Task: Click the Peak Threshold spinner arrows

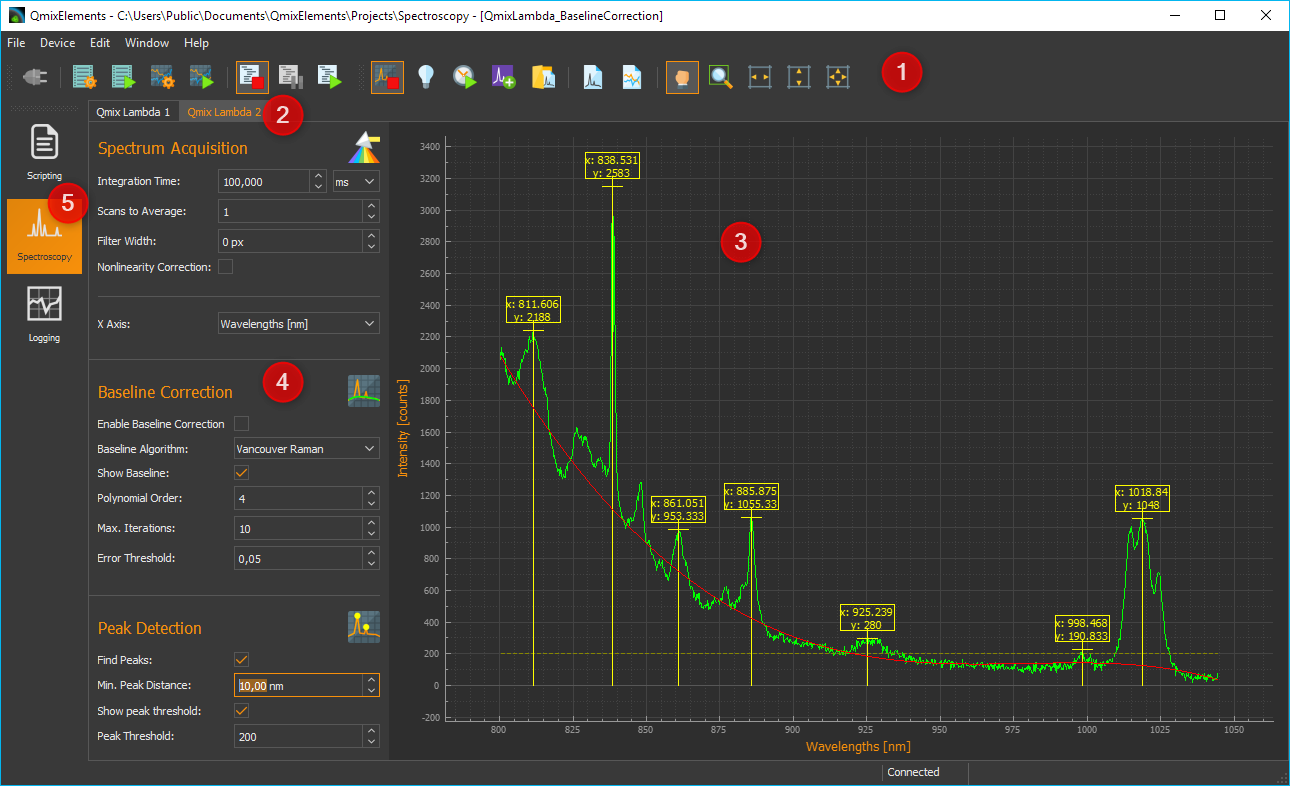Action: 371,736
